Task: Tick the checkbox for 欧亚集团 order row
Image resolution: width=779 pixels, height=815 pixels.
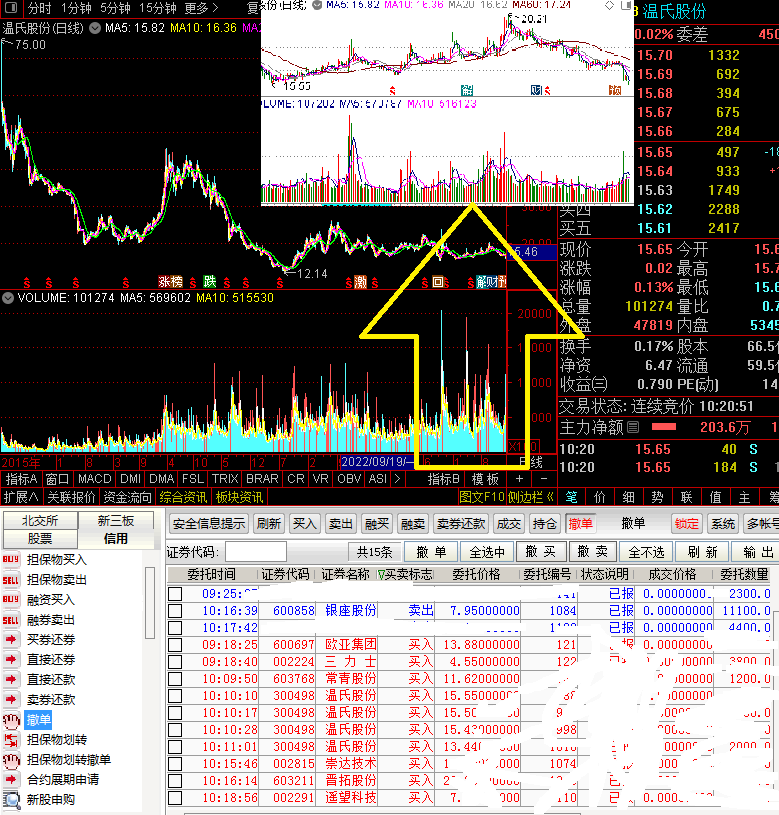Action: pyautogui.click(x=175, y=645)
